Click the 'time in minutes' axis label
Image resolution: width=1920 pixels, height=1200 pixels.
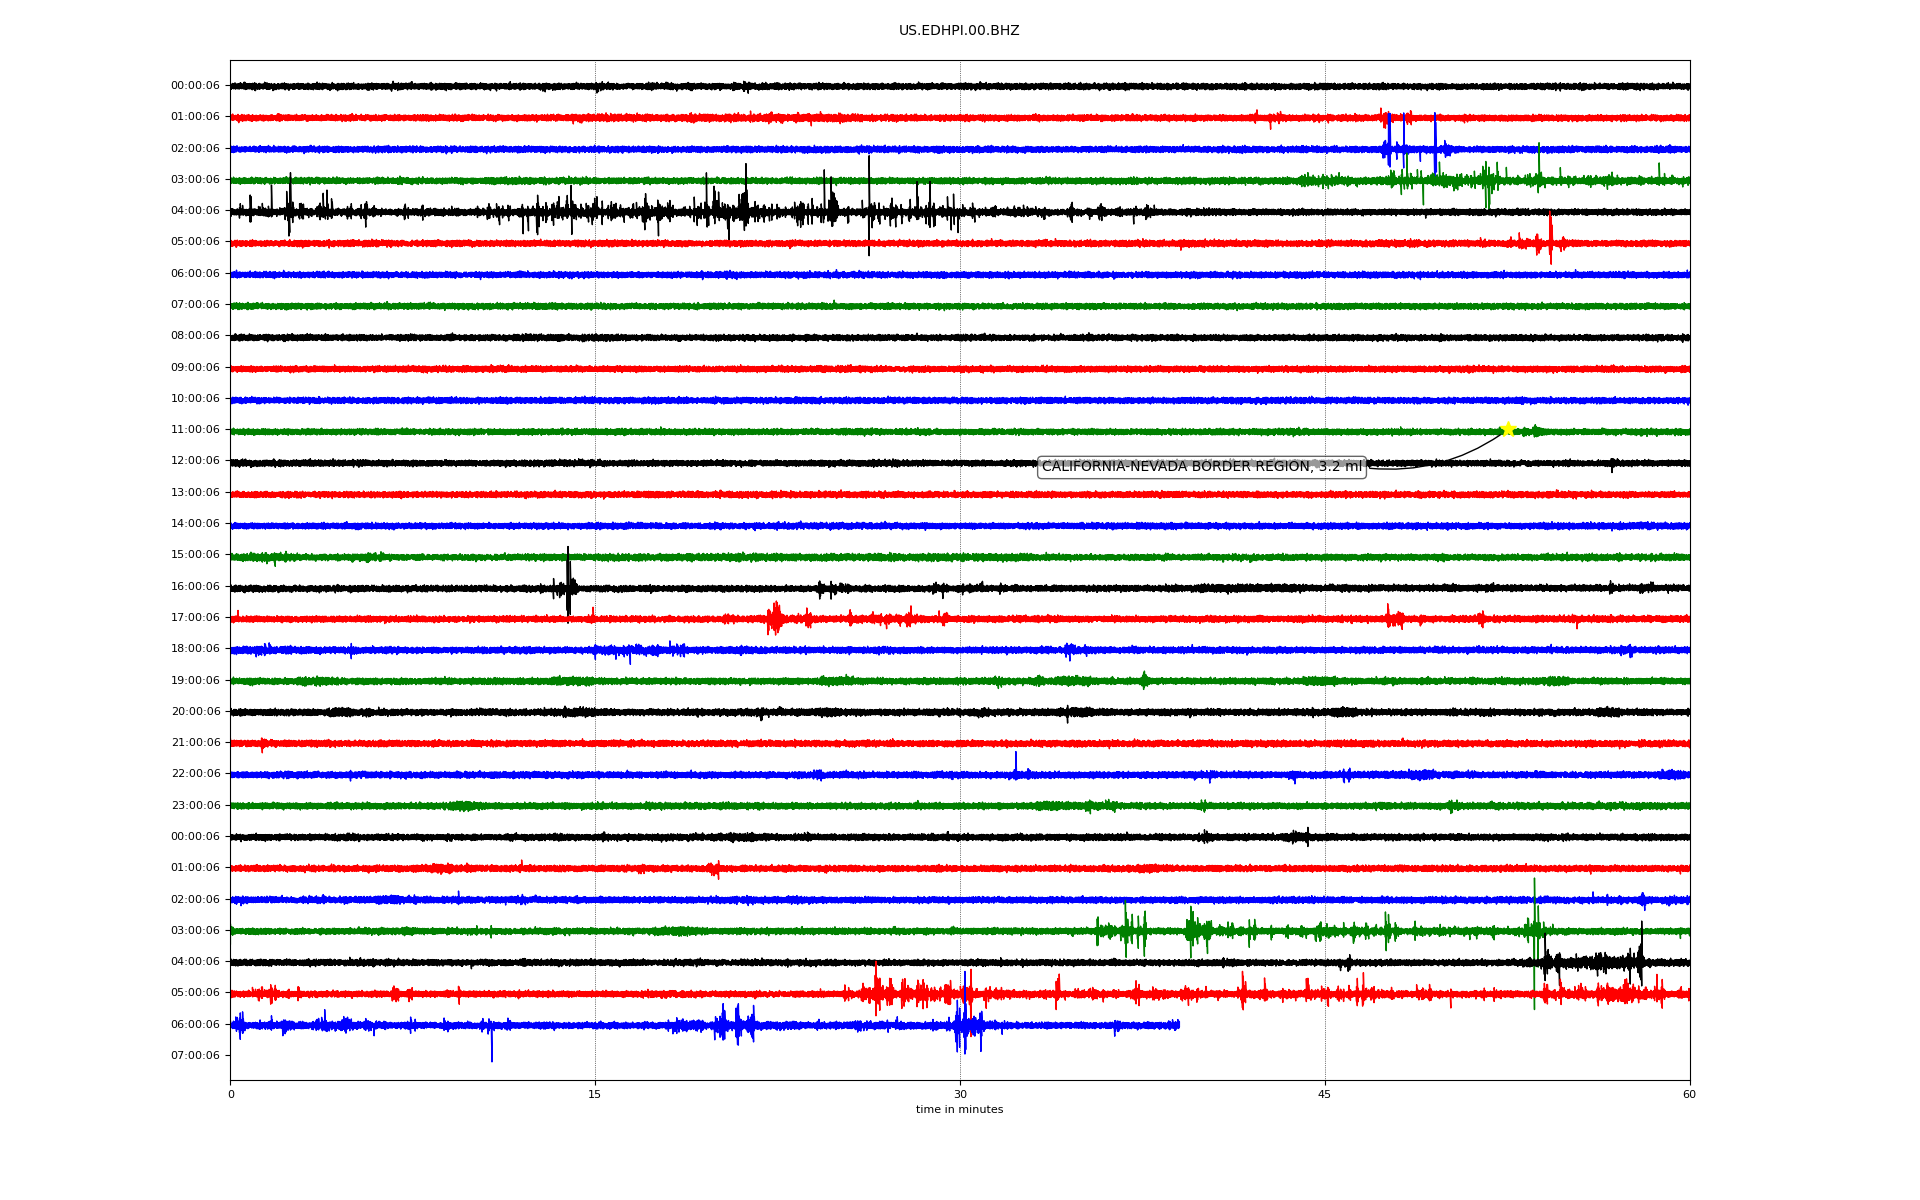tap(959, 1110)
